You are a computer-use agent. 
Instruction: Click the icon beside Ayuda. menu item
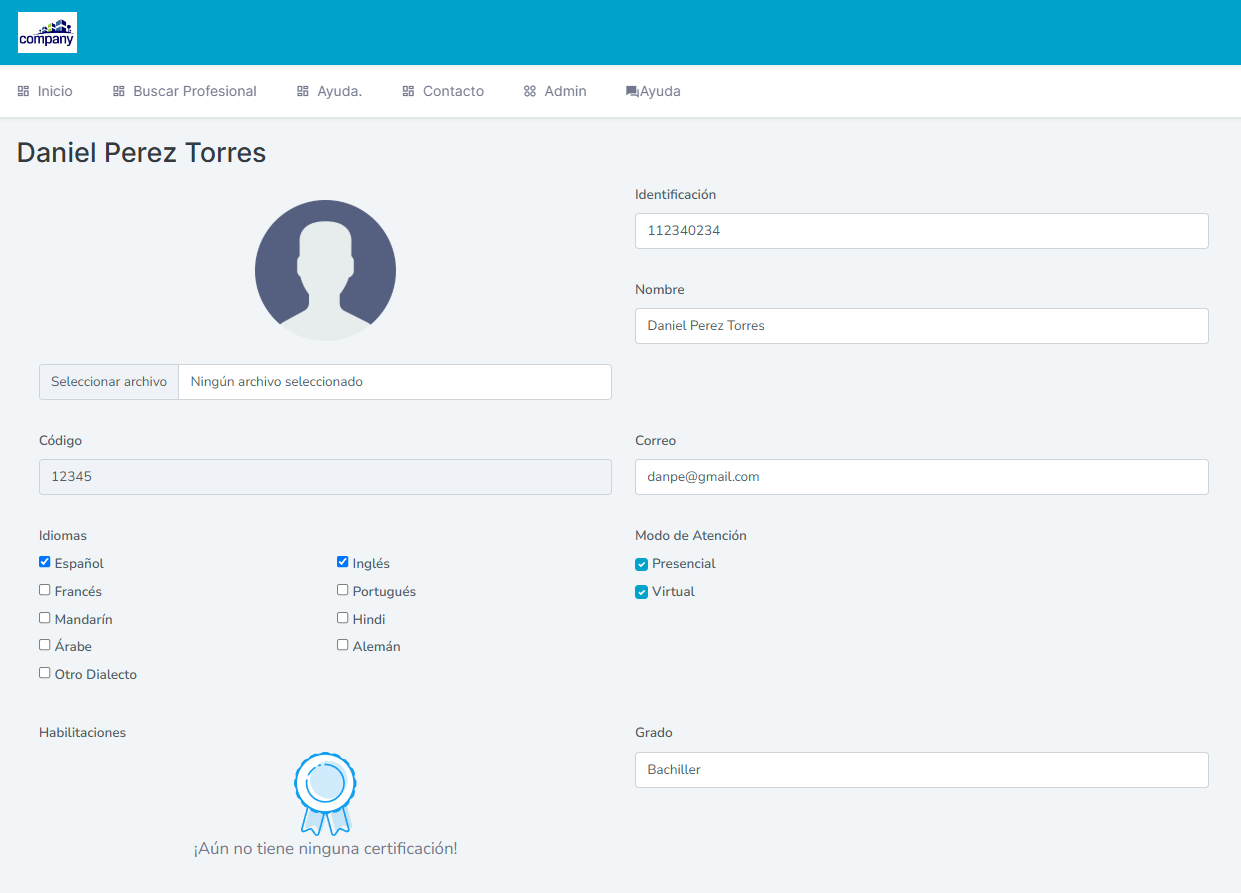point(303,91)
